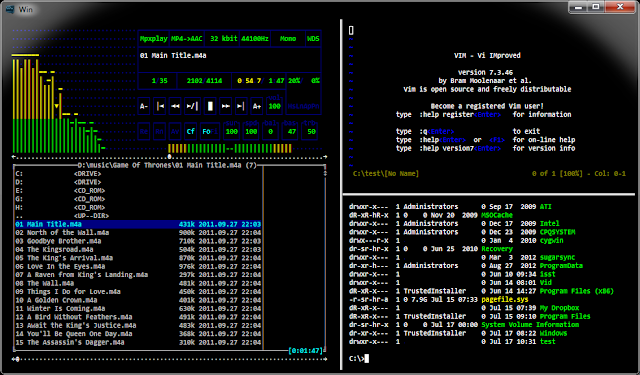Screen dimensions: 640x375
Task: Click the rewind double-arrow button
Action: point(176,106)
